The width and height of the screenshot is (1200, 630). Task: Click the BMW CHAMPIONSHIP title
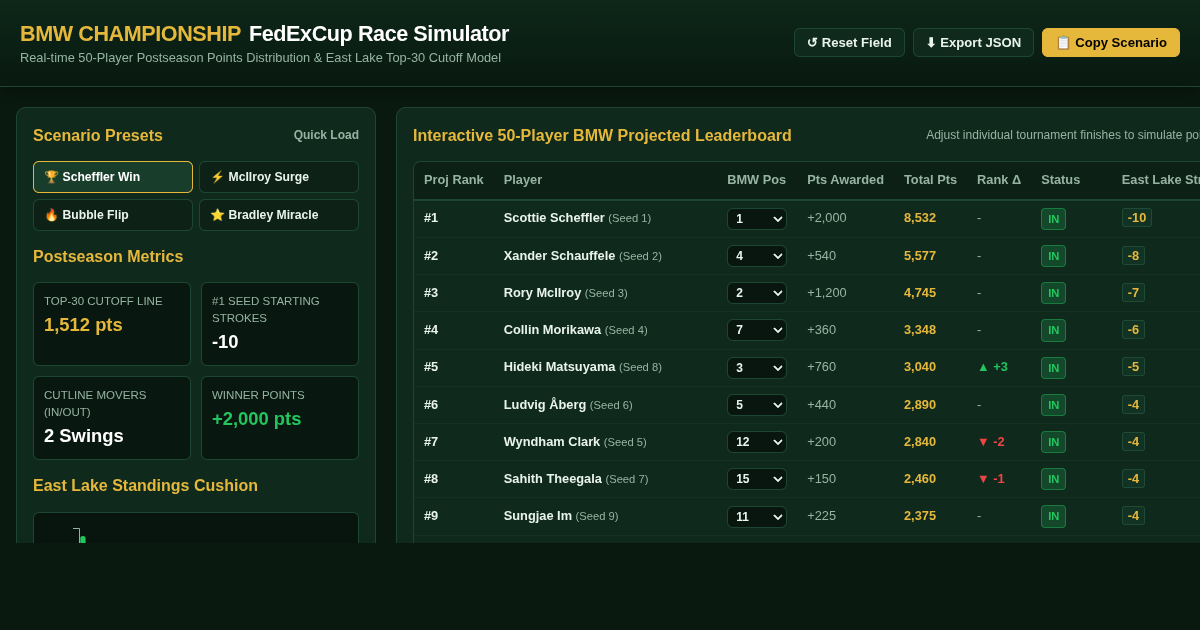click(130, 34)
